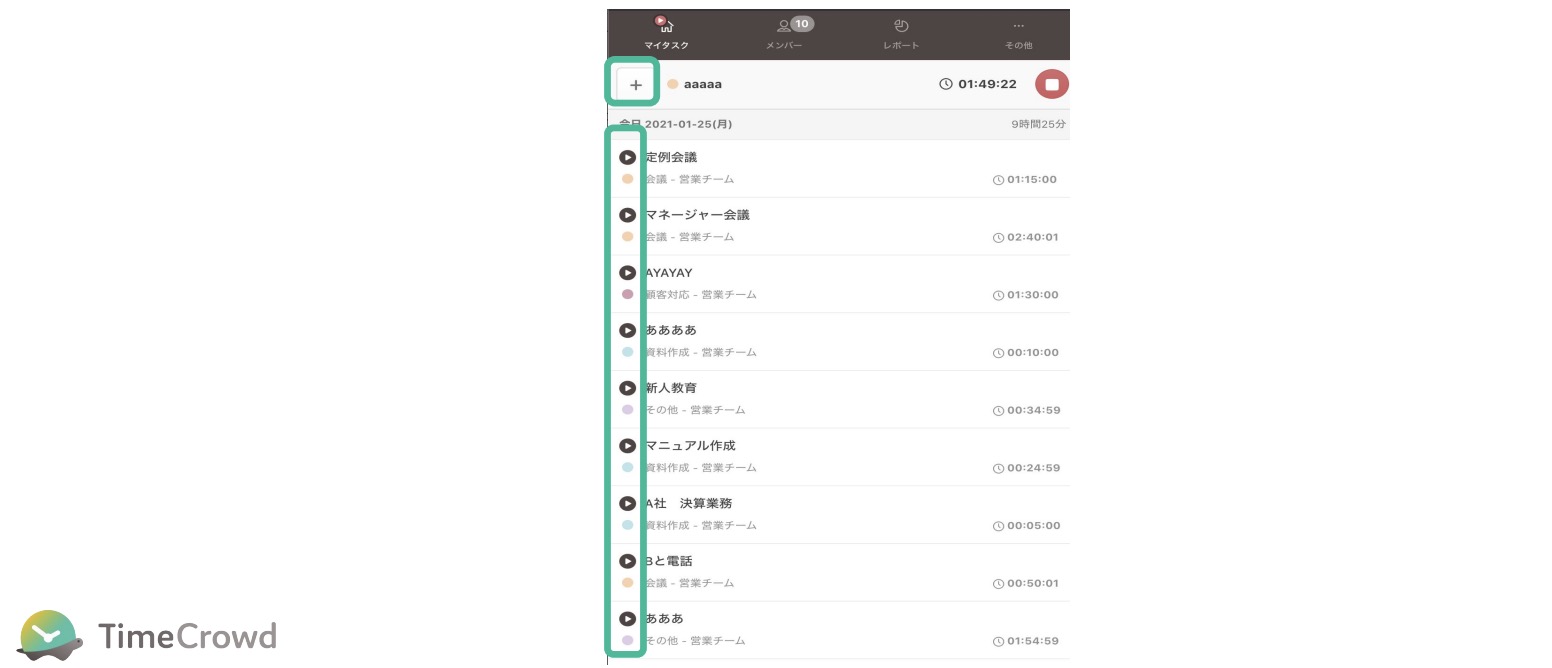Start the 新人教育 task timer
This screenshot has height=668, width=1552.
(x=627, y=388)
